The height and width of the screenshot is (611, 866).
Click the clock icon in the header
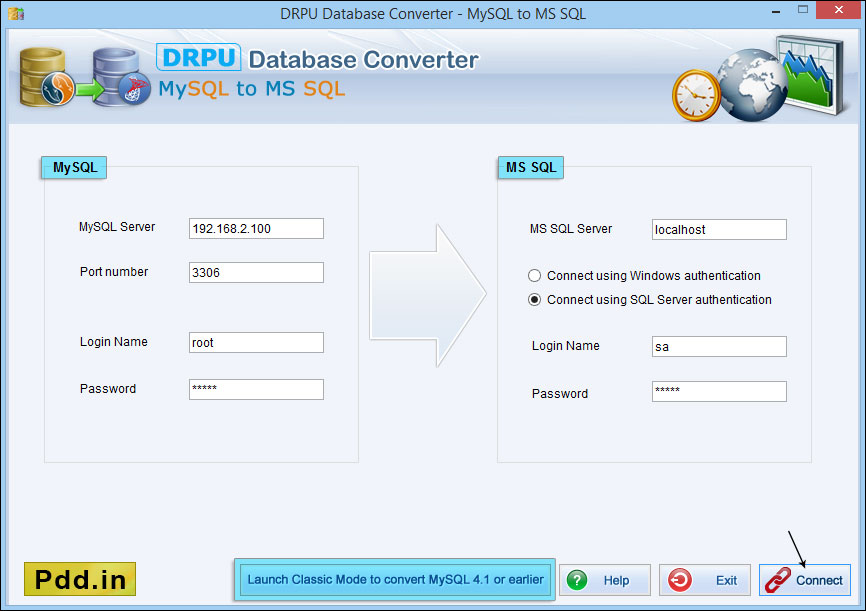pos(696,96)
